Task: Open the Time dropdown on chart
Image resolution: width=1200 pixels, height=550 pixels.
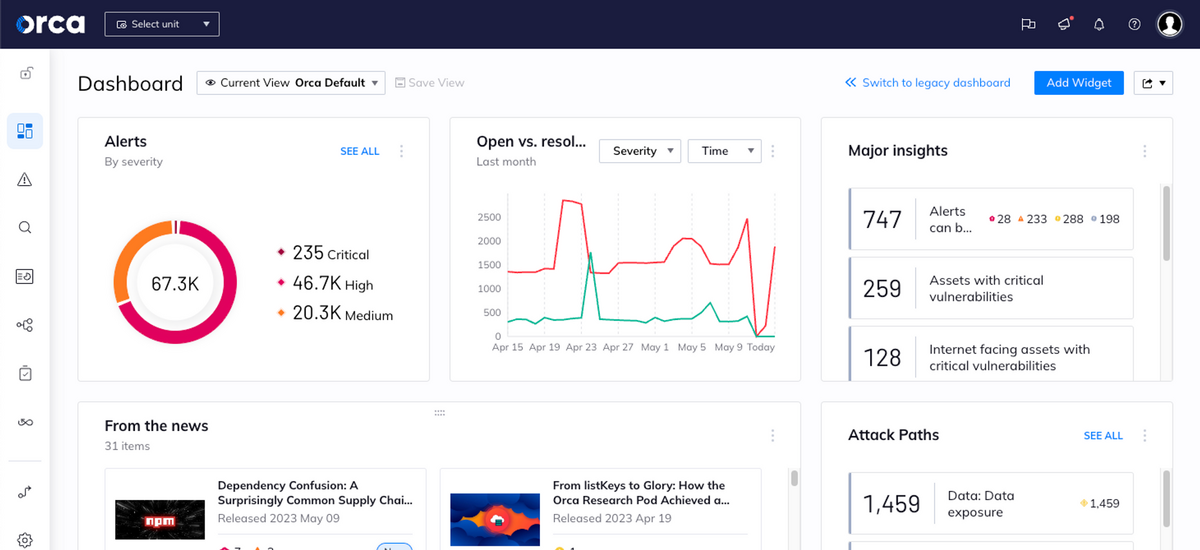Action: [725, 151]
